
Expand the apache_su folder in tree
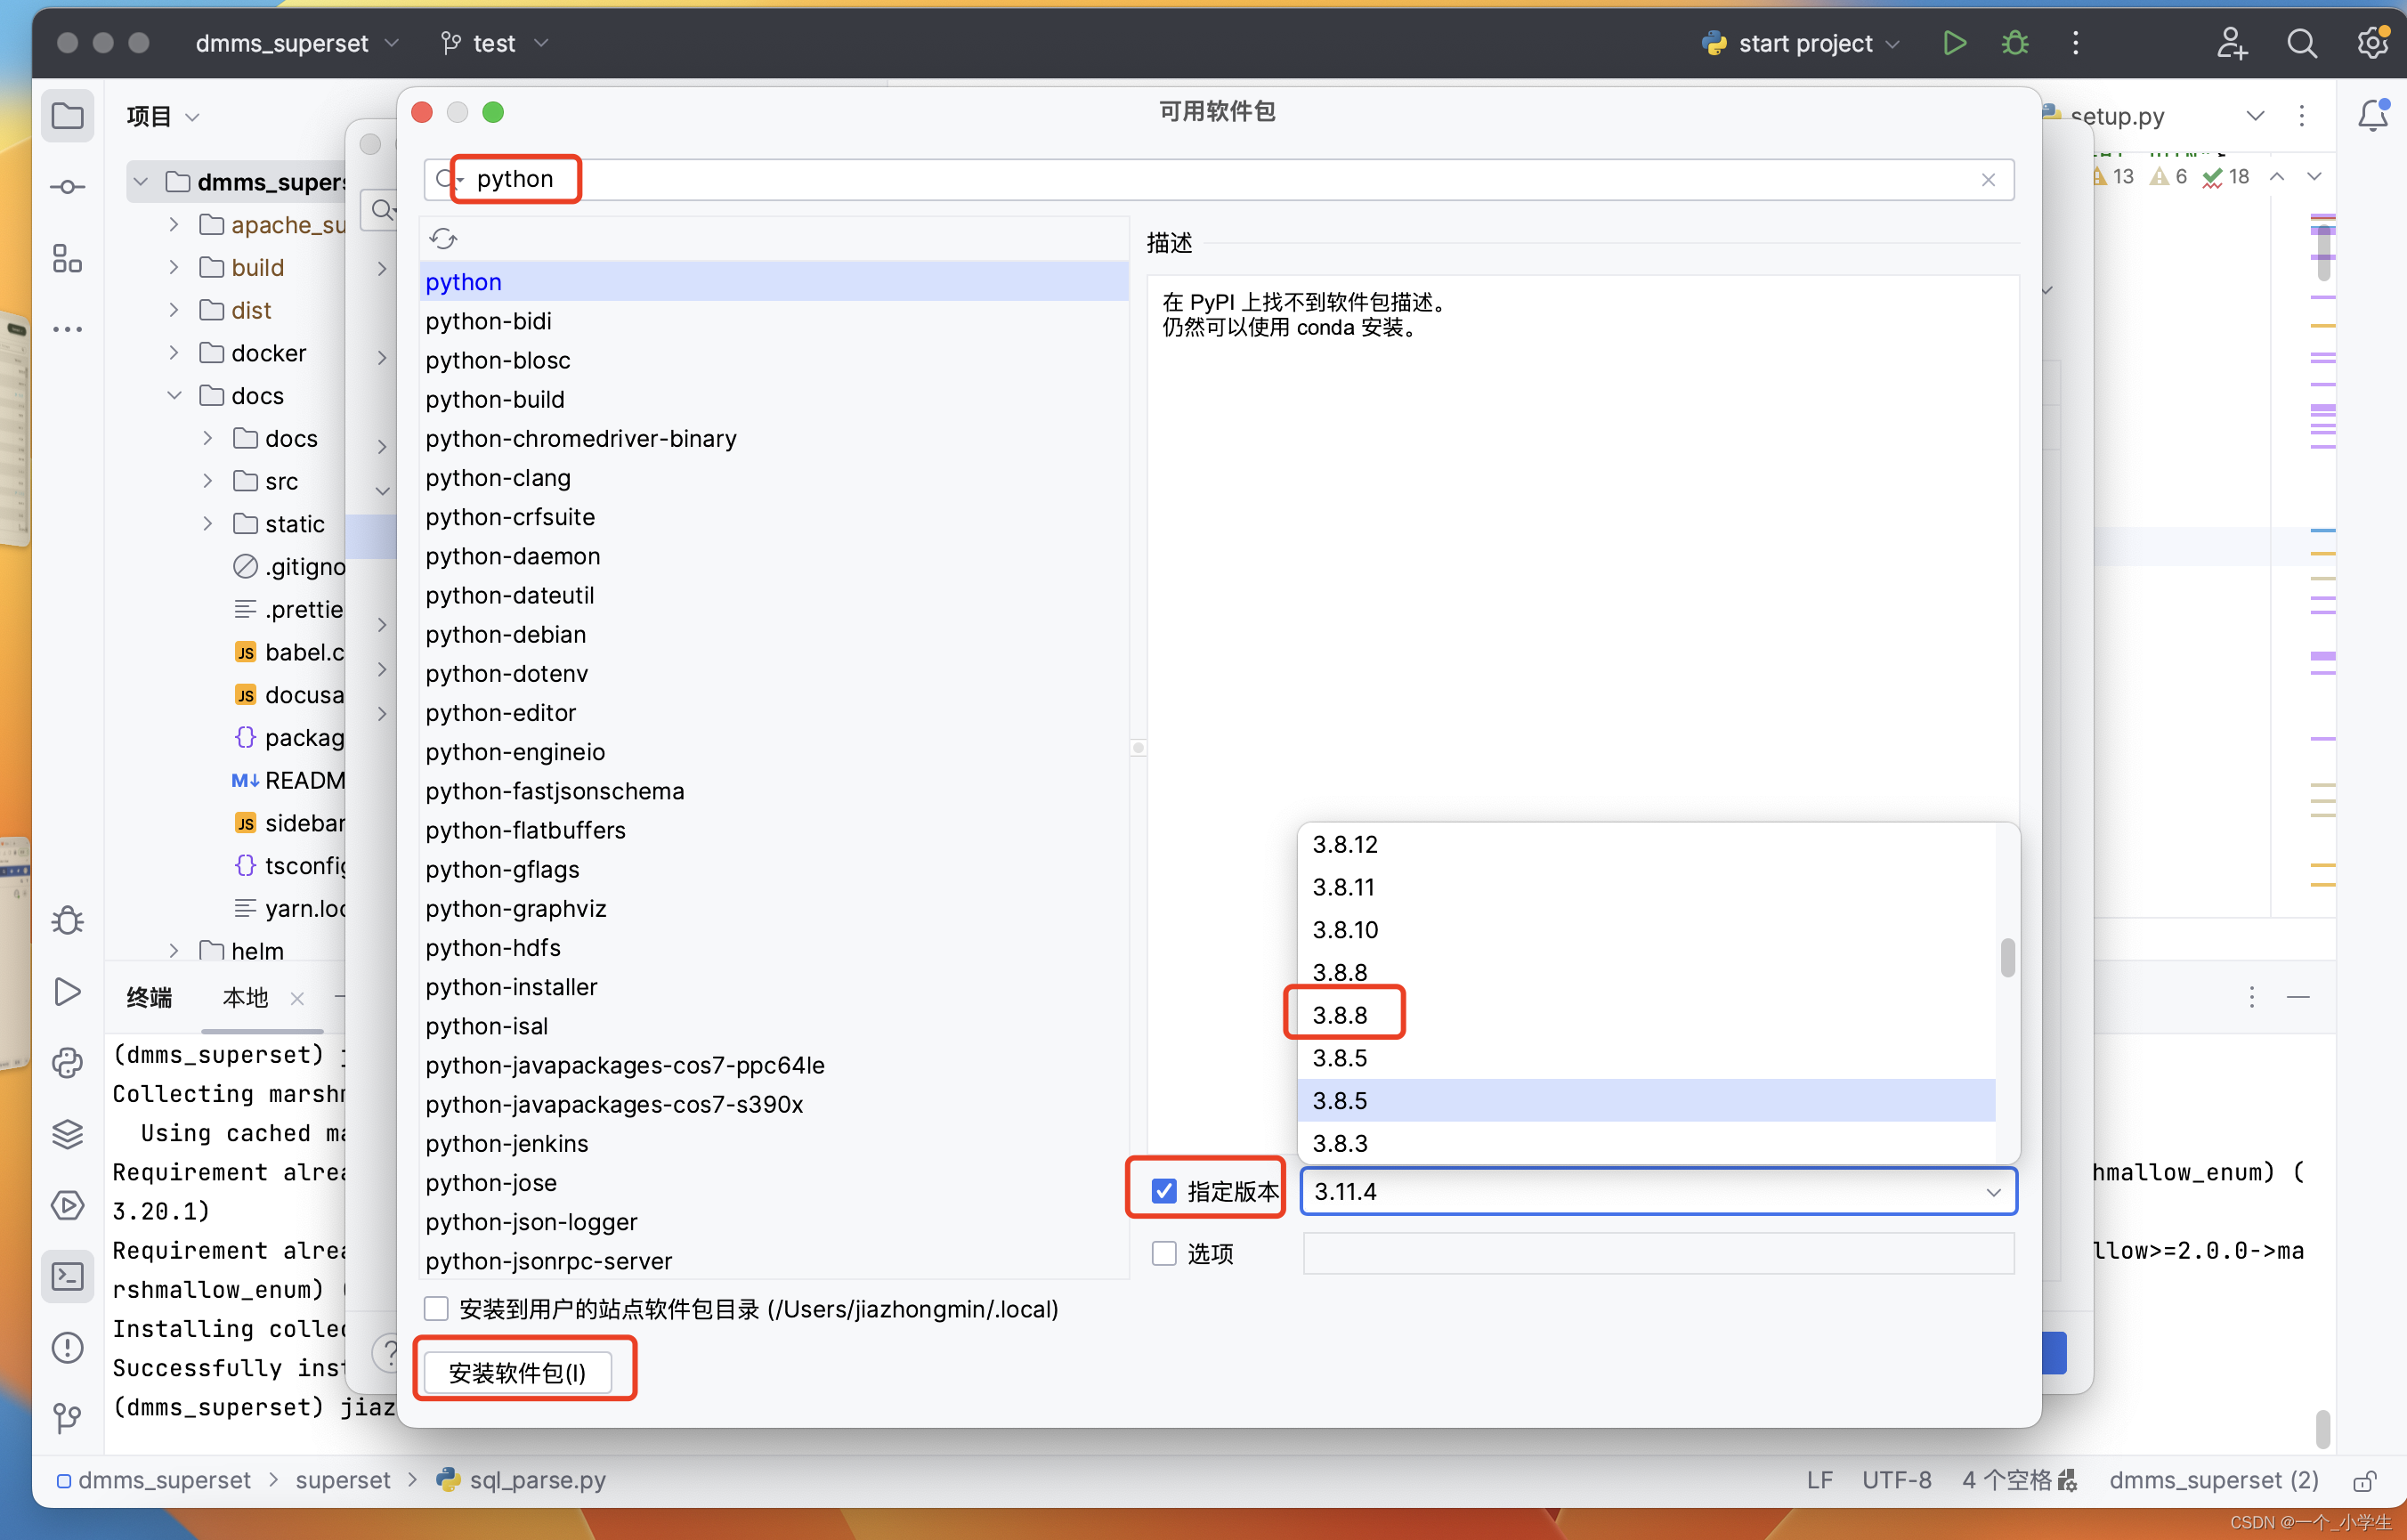point(174,224)
